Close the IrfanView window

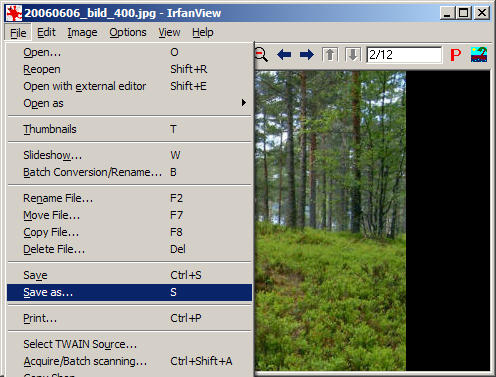click(x=482, y=13)
